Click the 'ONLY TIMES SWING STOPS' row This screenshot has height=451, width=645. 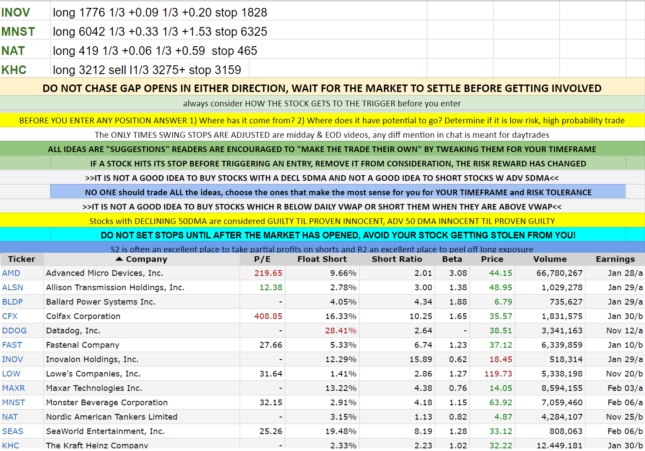coord(322,135)
